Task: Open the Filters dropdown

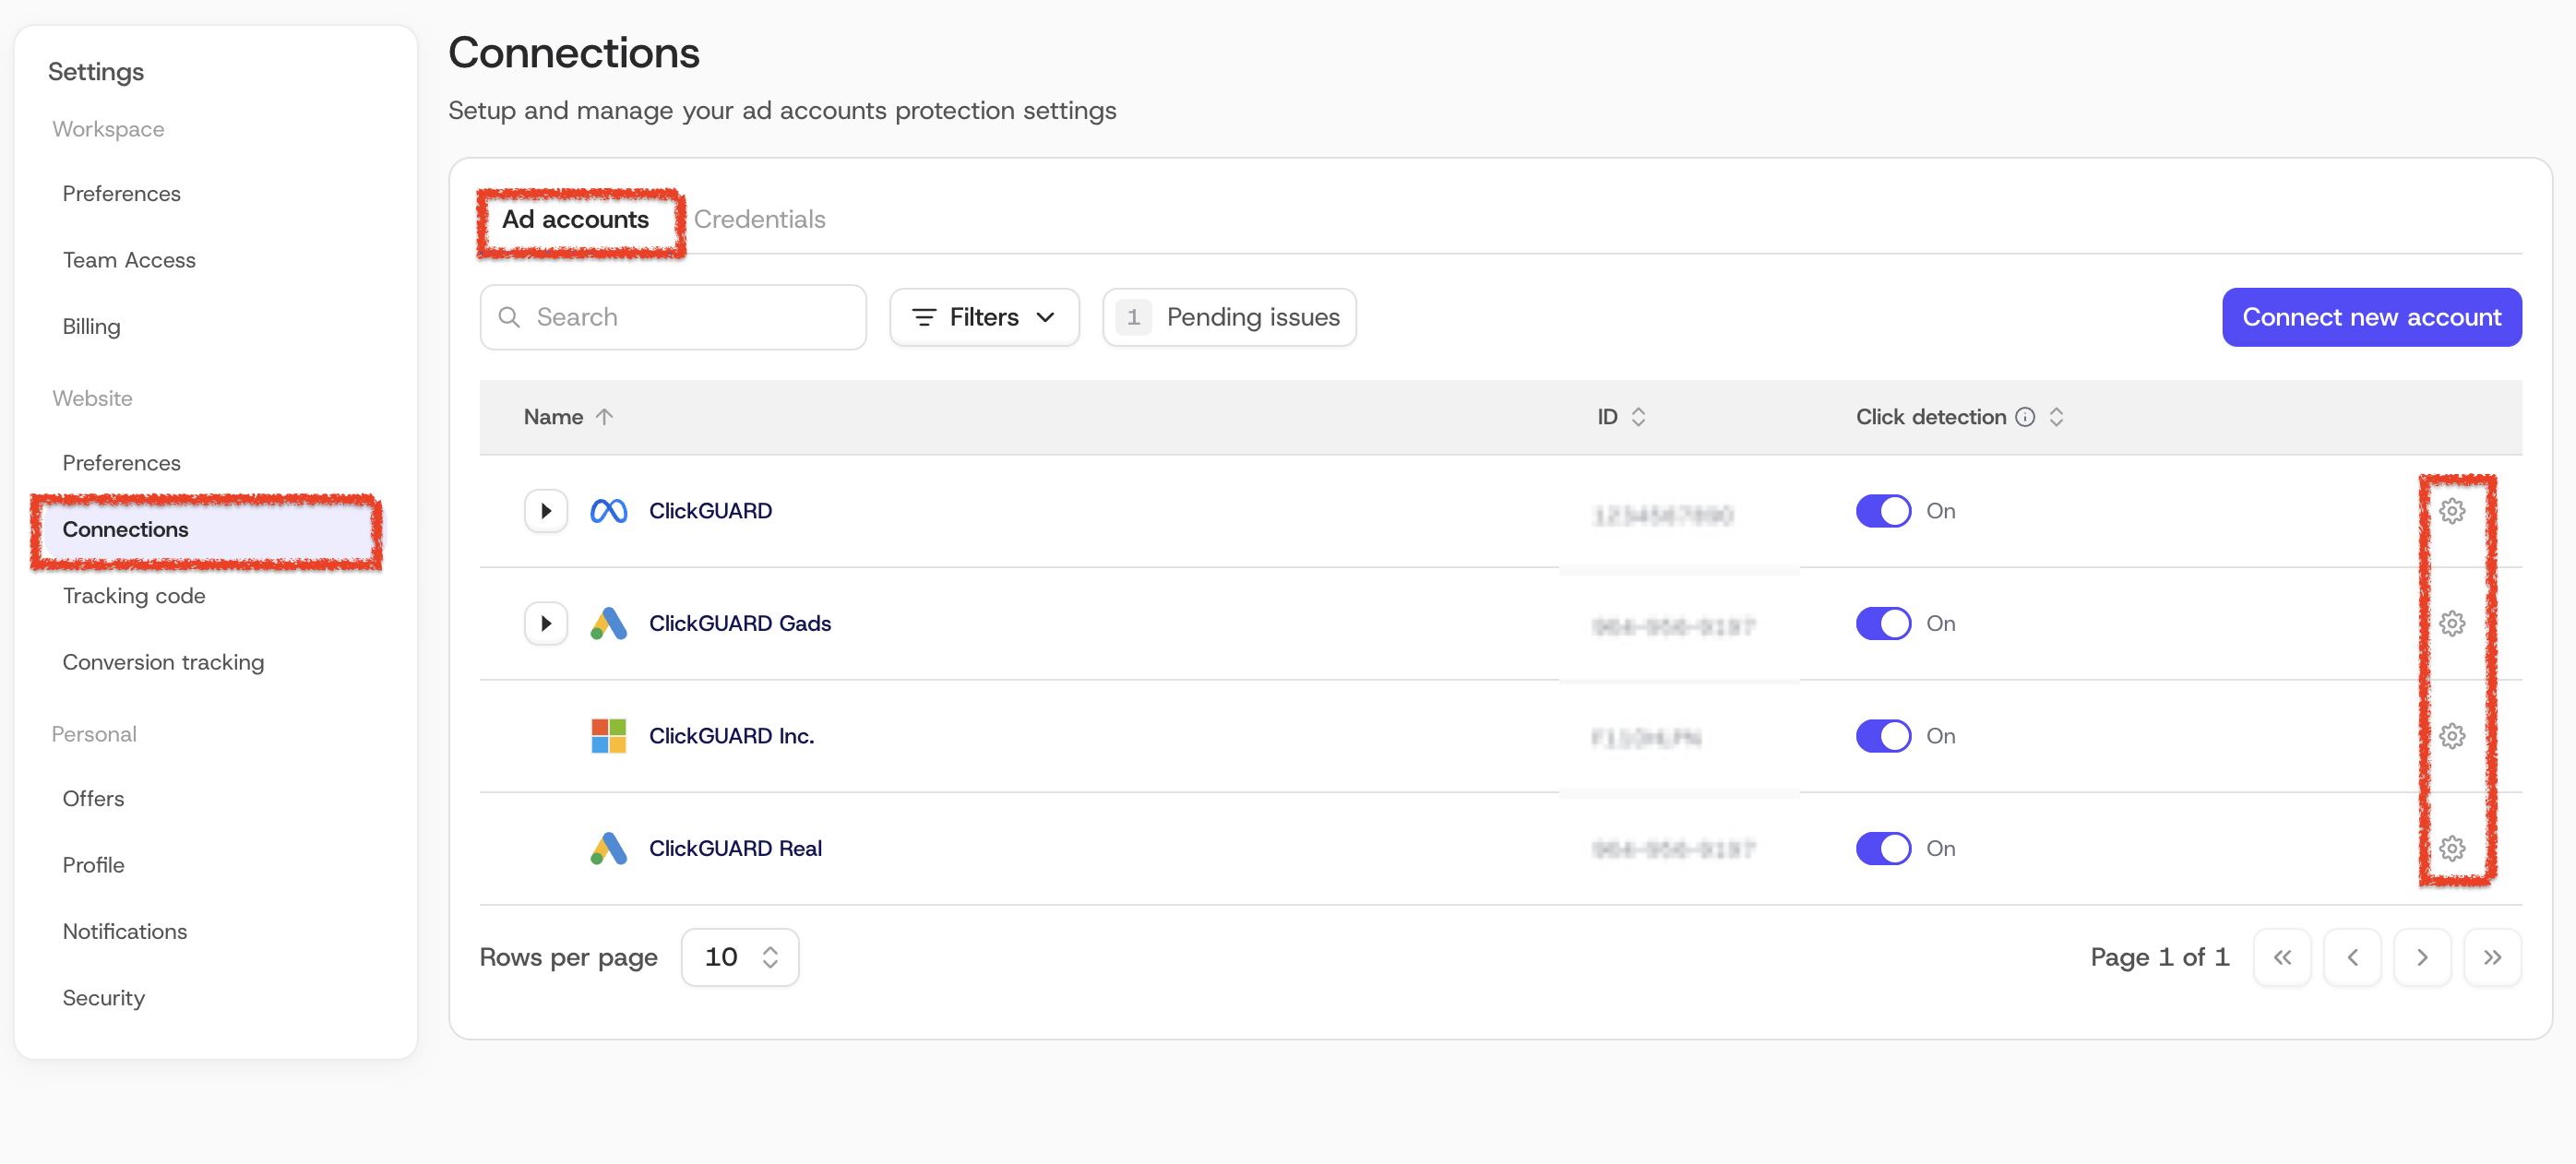Action: (x=984, y=318)
